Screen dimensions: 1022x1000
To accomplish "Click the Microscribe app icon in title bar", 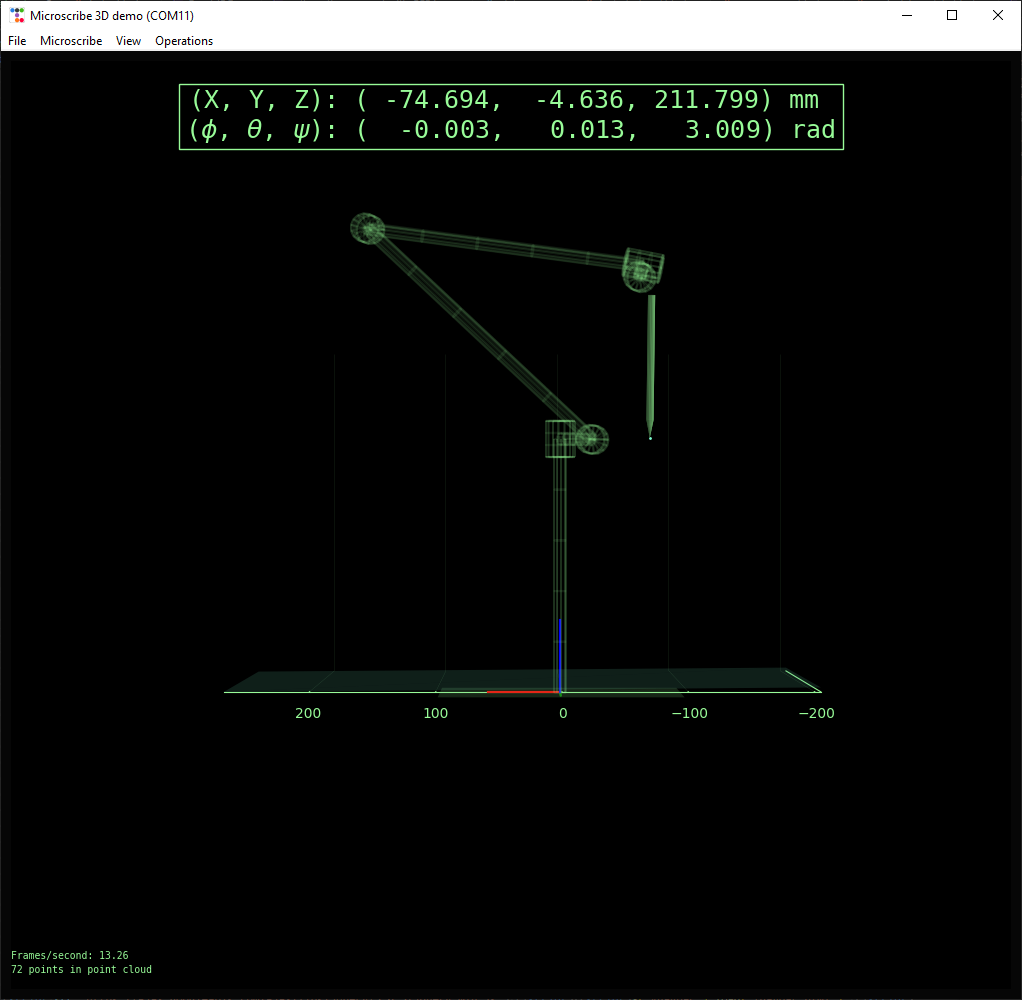I will (17, 15).
